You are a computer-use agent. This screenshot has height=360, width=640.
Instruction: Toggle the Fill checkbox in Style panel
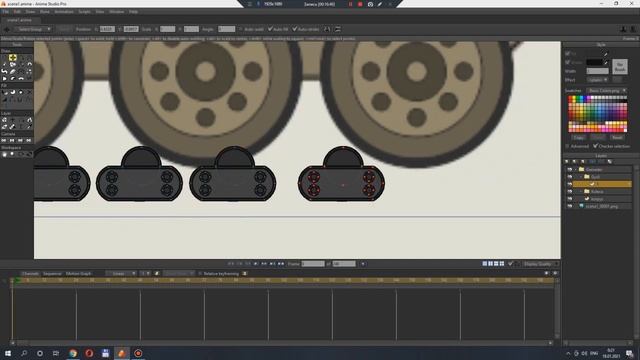(567, 53)
